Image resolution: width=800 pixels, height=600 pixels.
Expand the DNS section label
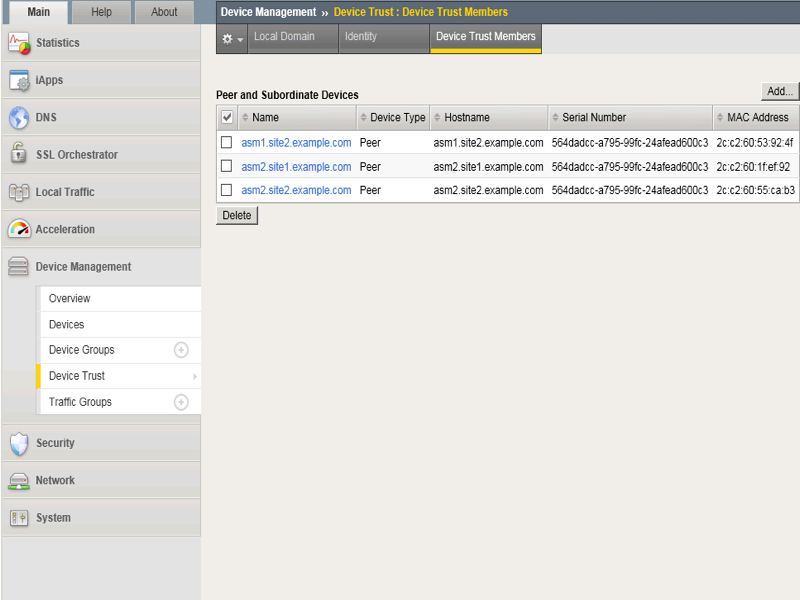(46, 117)
